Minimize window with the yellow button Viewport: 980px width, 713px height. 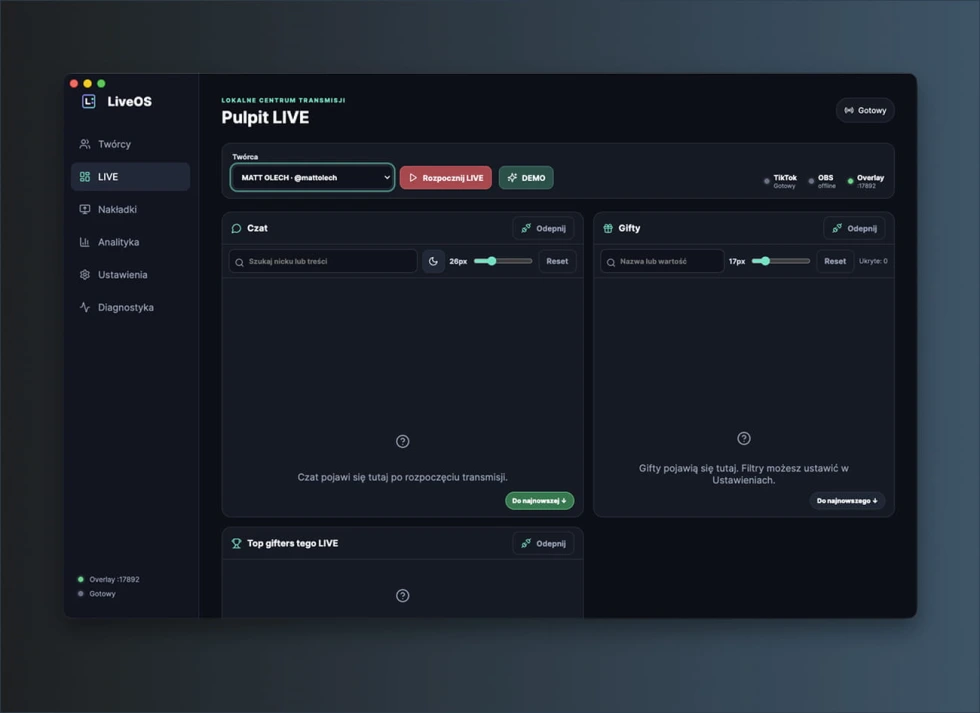click(x=88, y=83)
